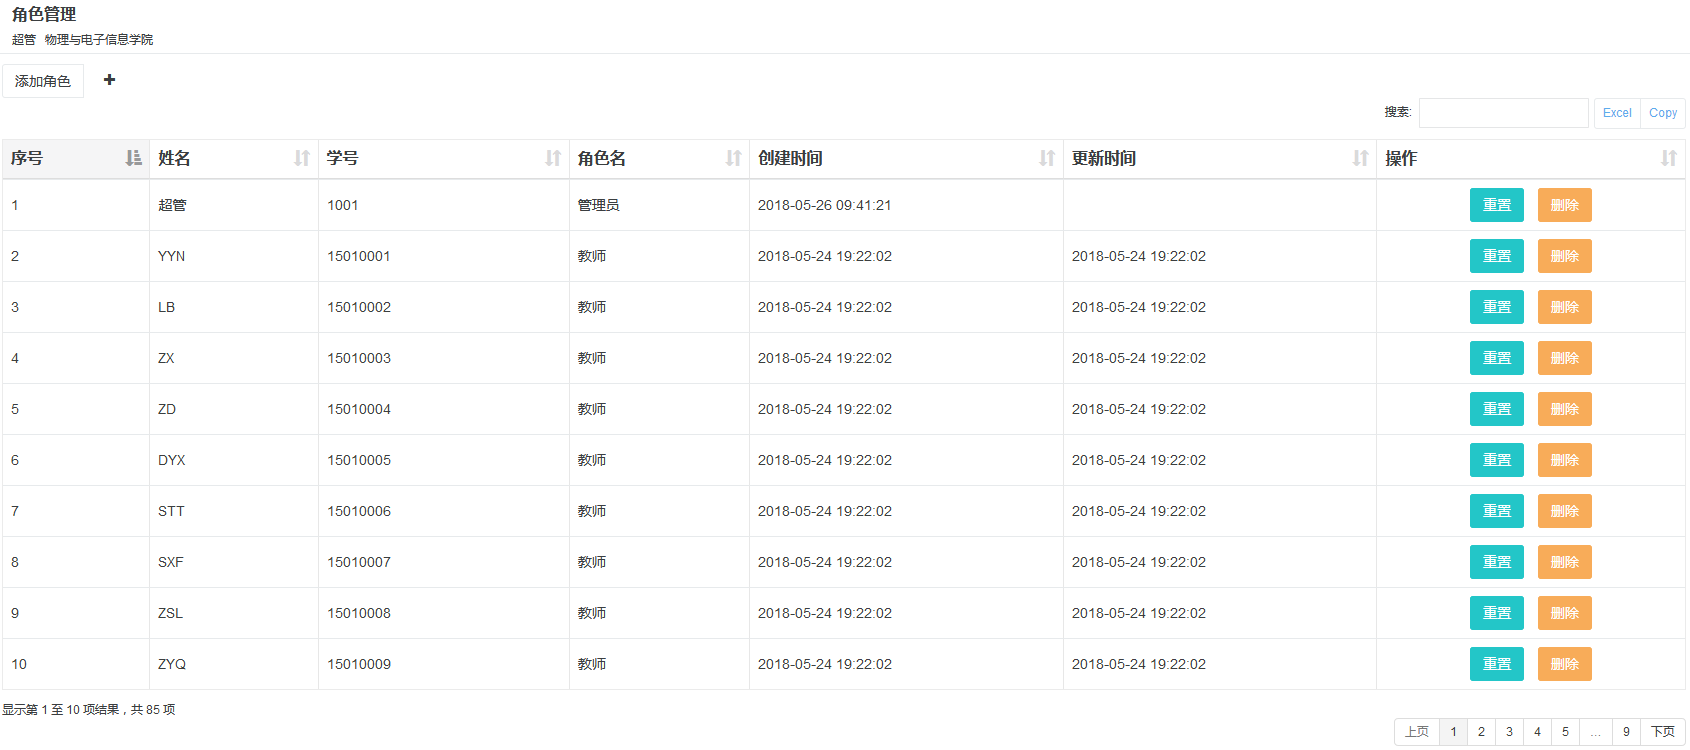This screenshot has width=1690, height=750.
Task: Sort by 更新时间 column sort arrows
Action: 1360,158
